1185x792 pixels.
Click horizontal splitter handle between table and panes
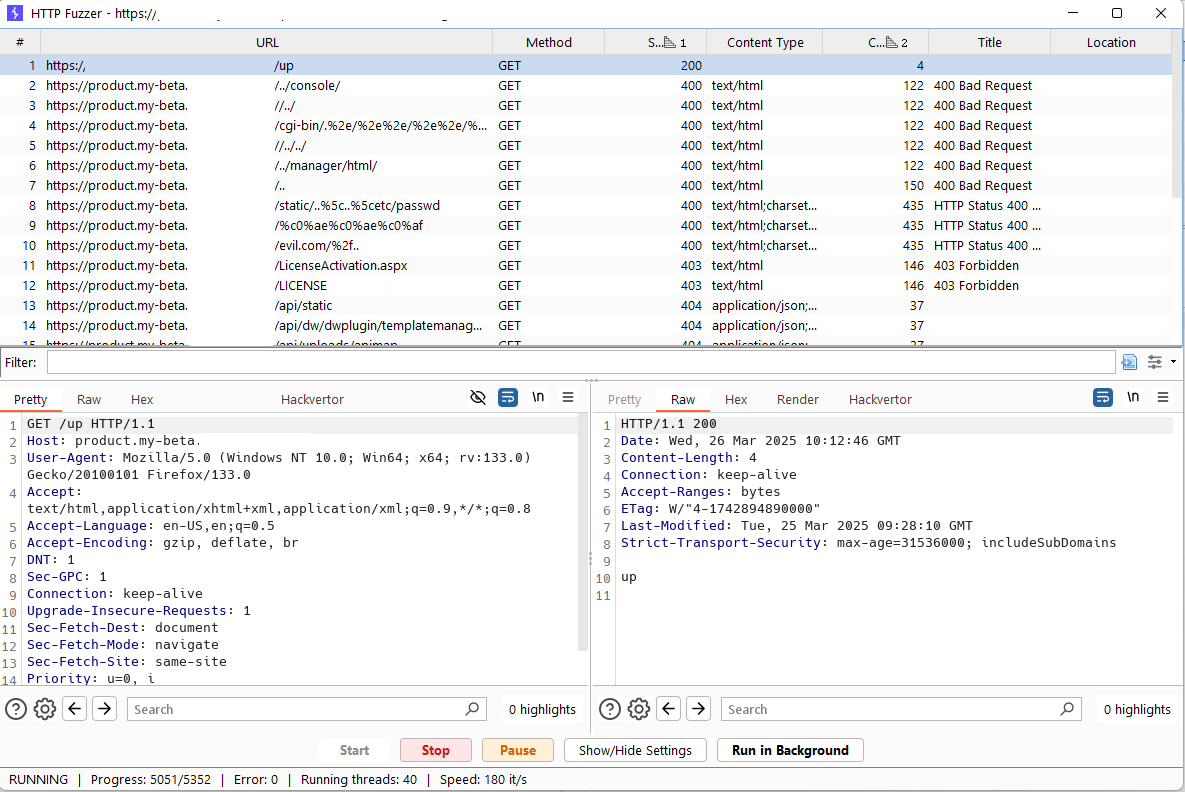[591, 380]
